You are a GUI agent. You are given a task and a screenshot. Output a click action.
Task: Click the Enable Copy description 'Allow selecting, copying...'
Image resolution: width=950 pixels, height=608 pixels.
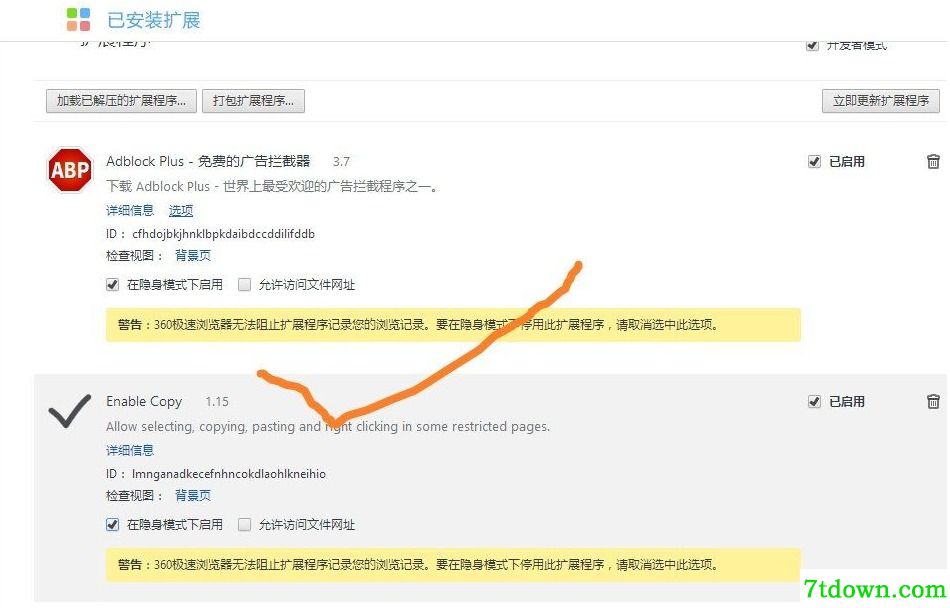[x=328, y=426]
